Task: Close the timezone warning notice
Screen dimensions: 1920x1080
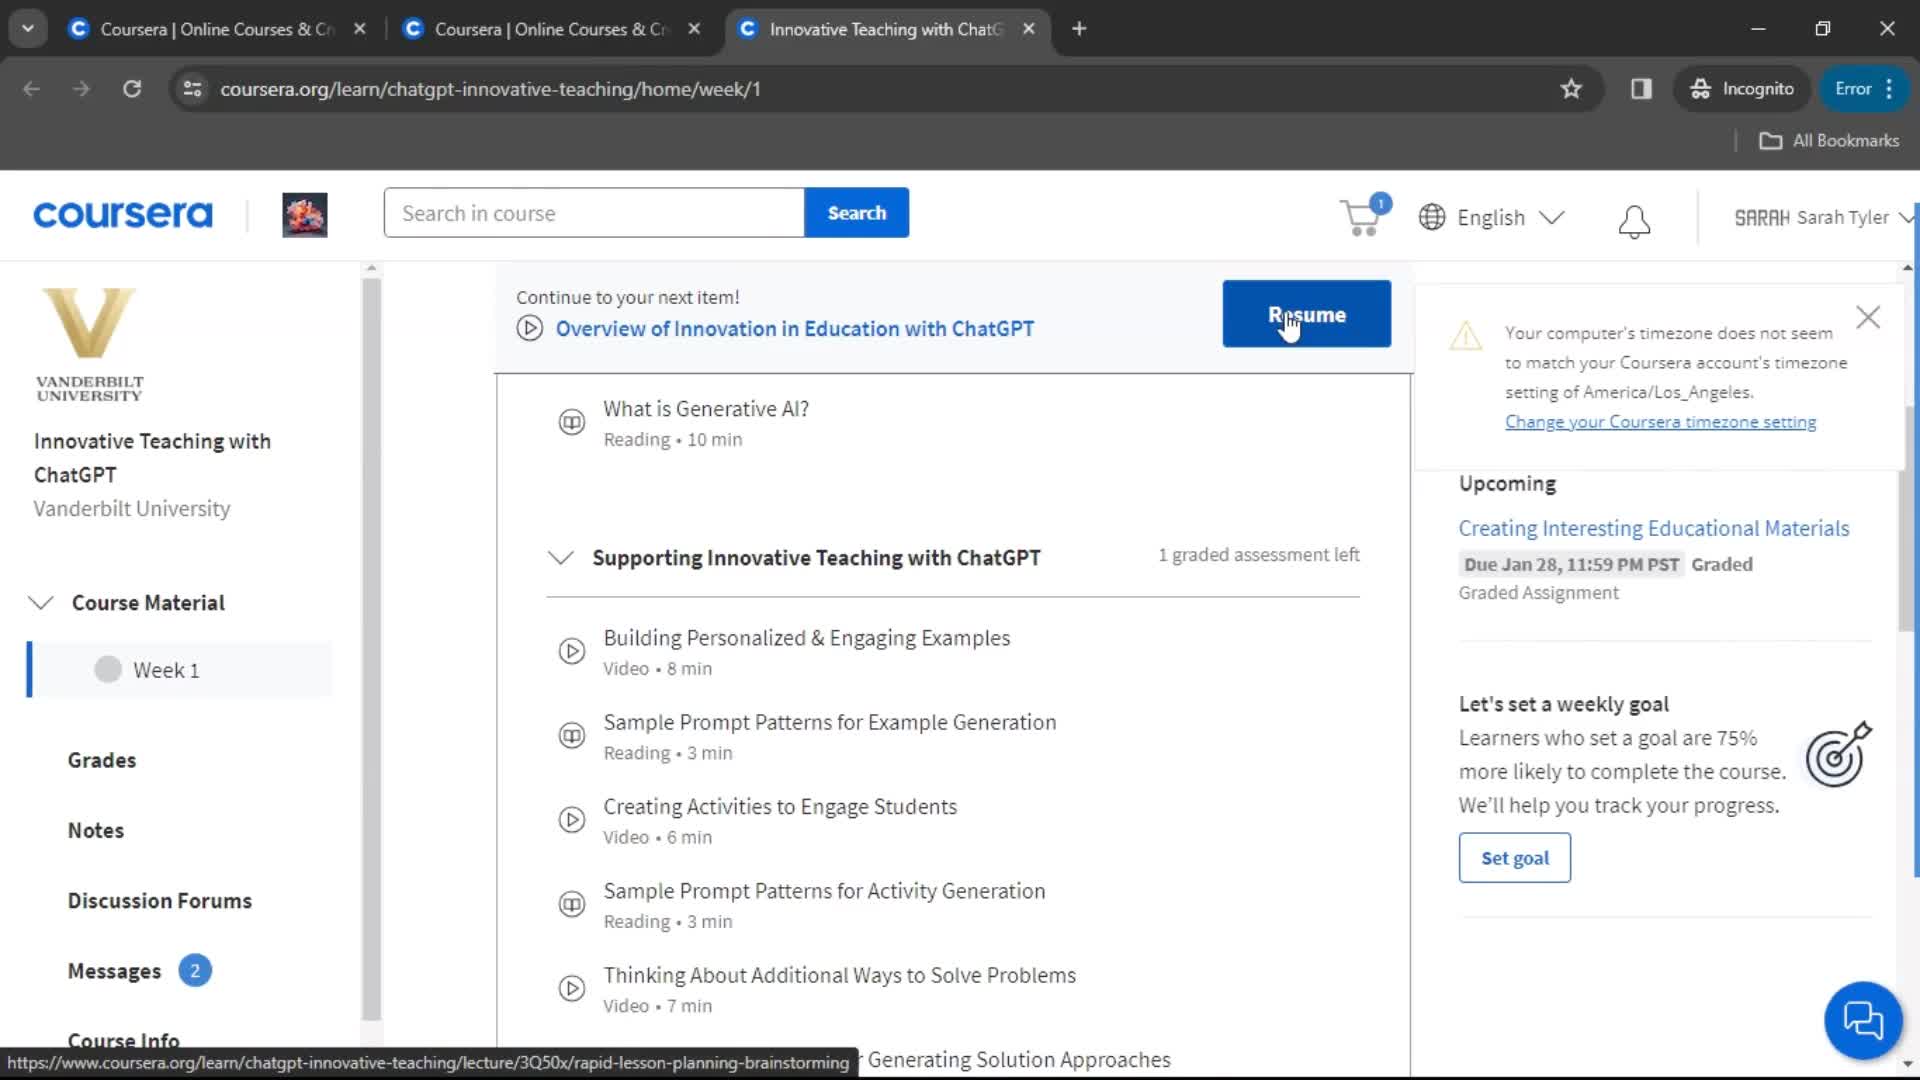Action: 1868,318
